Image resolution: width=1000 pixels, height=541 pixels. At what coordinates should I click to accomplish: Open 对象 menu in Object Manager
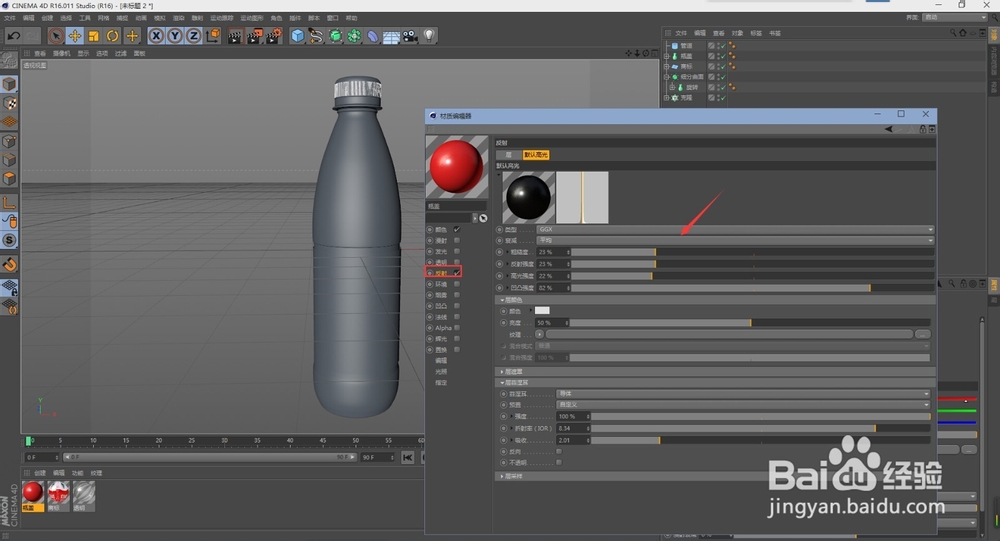(x=737, y=33)
